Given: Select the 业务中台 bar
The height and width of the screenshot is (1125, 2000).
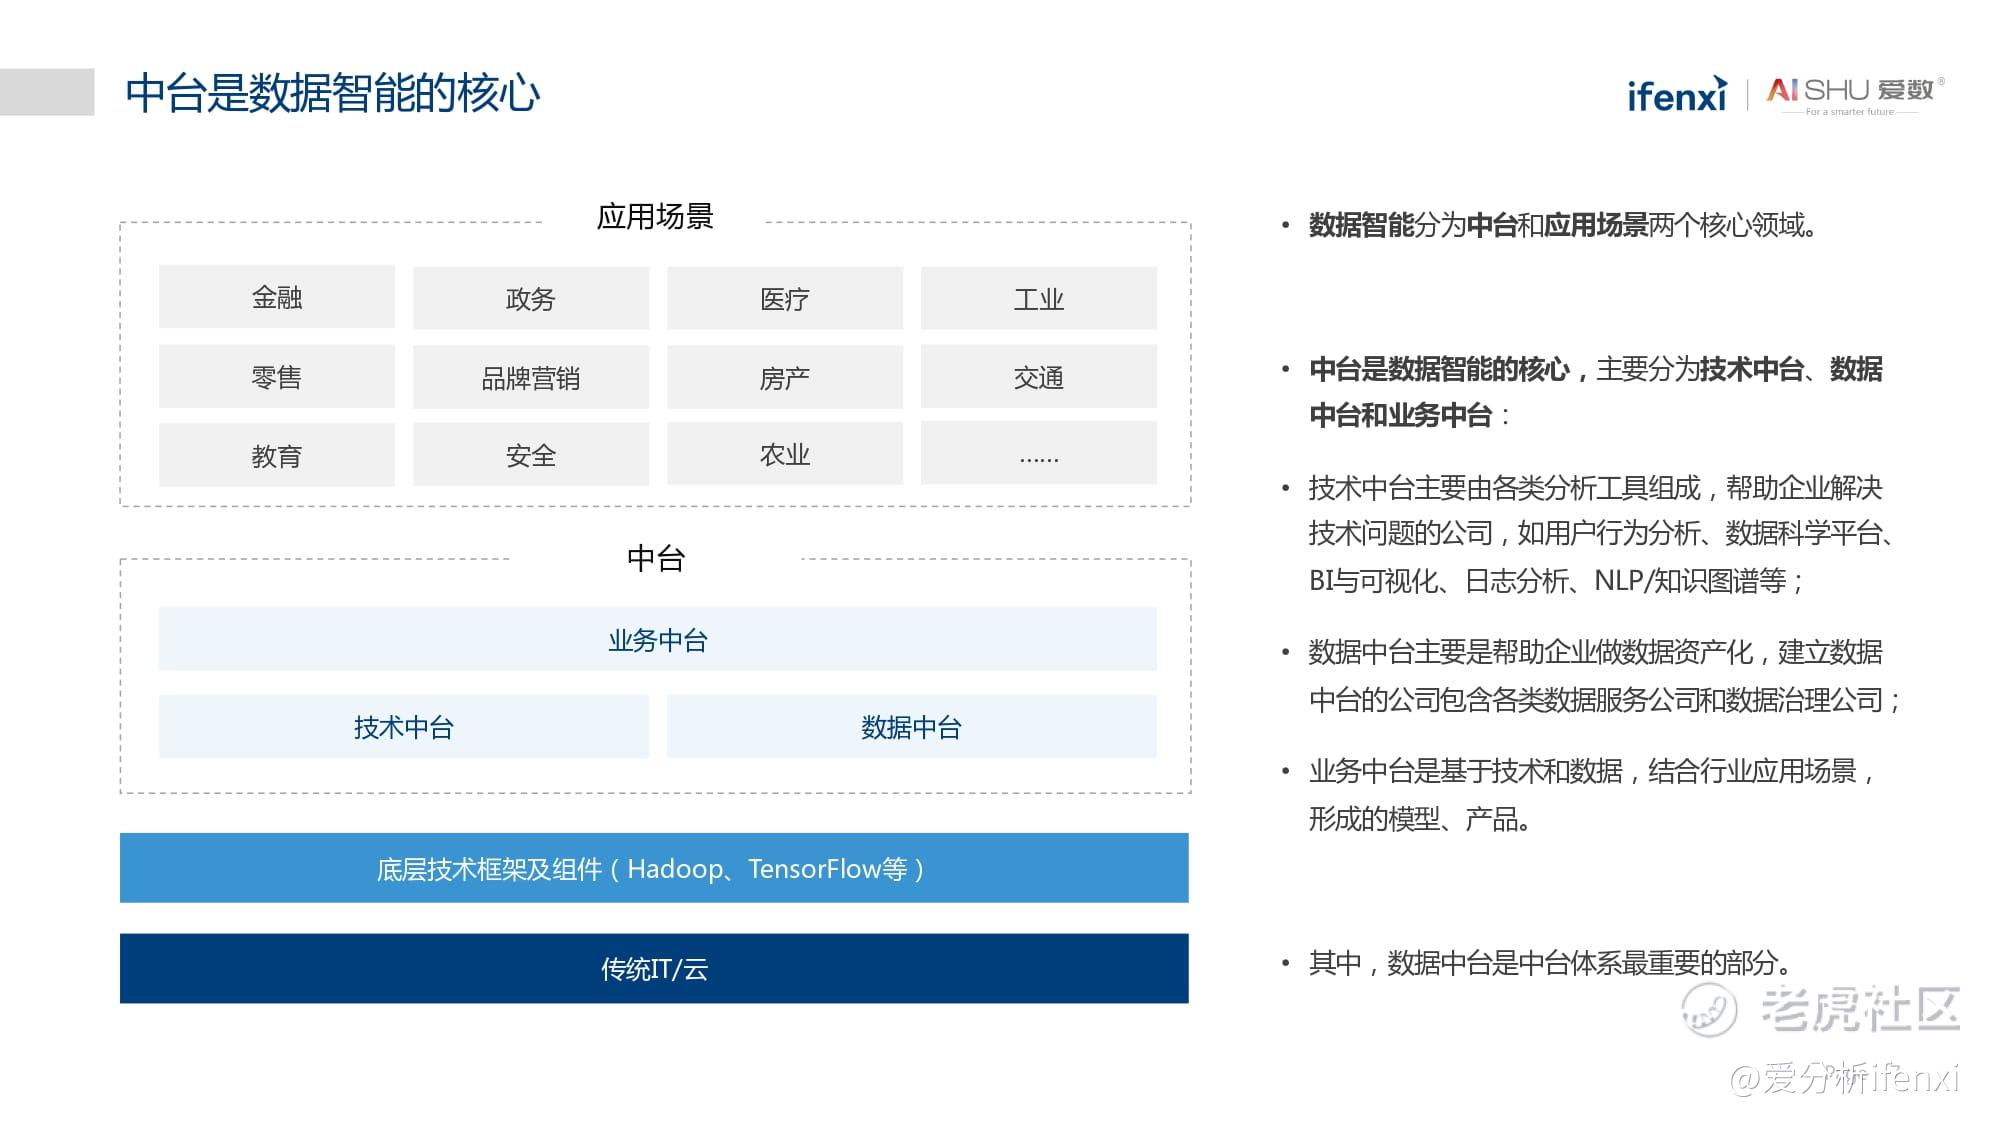Looking at the screenshot, I should (657, 639).
